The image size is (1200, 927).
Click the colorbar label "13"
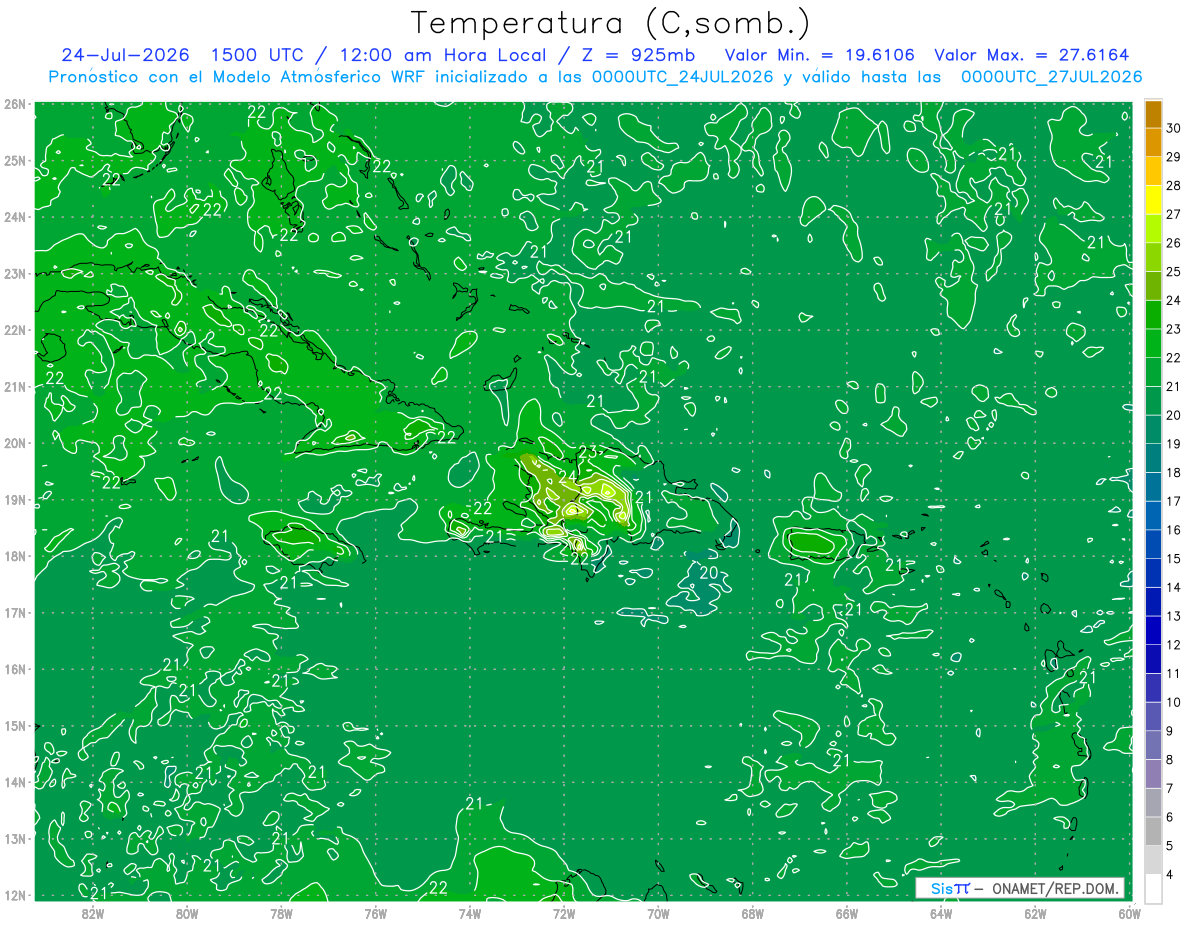[1173, 616]
